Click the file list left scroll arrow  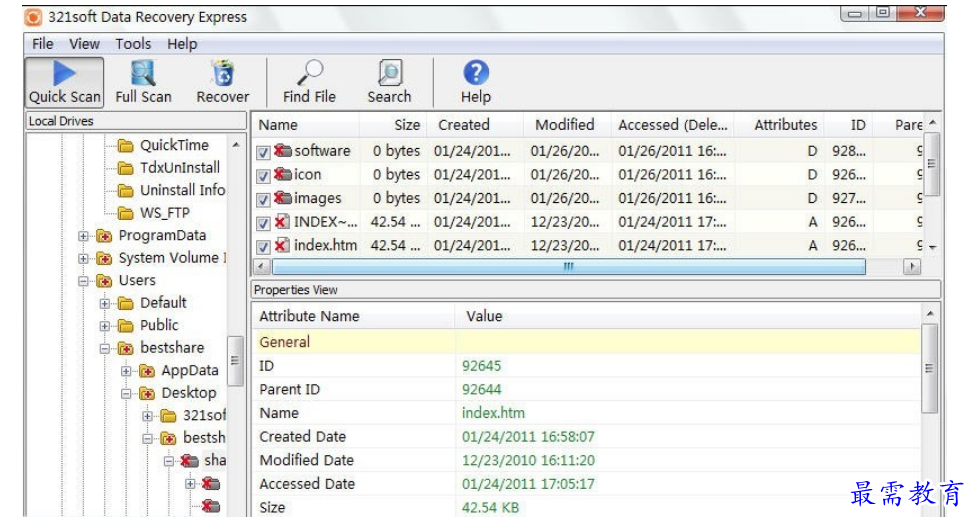(261, 267)
